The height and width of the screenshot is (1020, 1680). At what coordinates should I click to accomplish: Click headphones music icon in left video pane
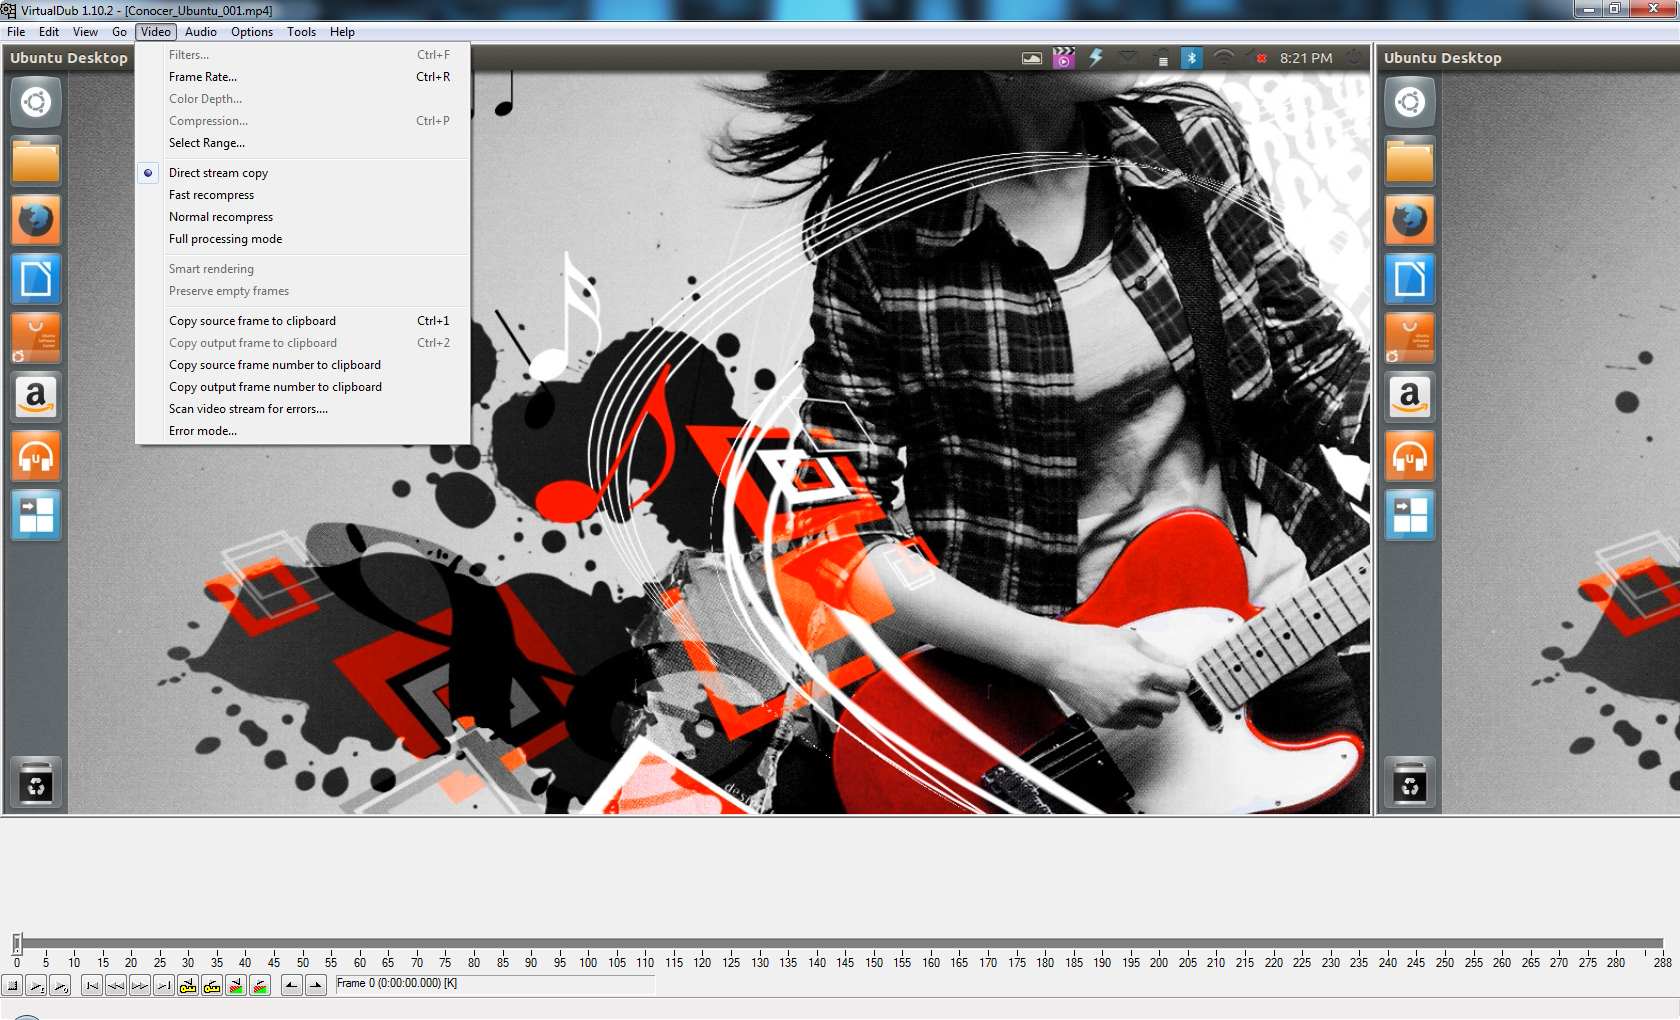tap(36, 456)
